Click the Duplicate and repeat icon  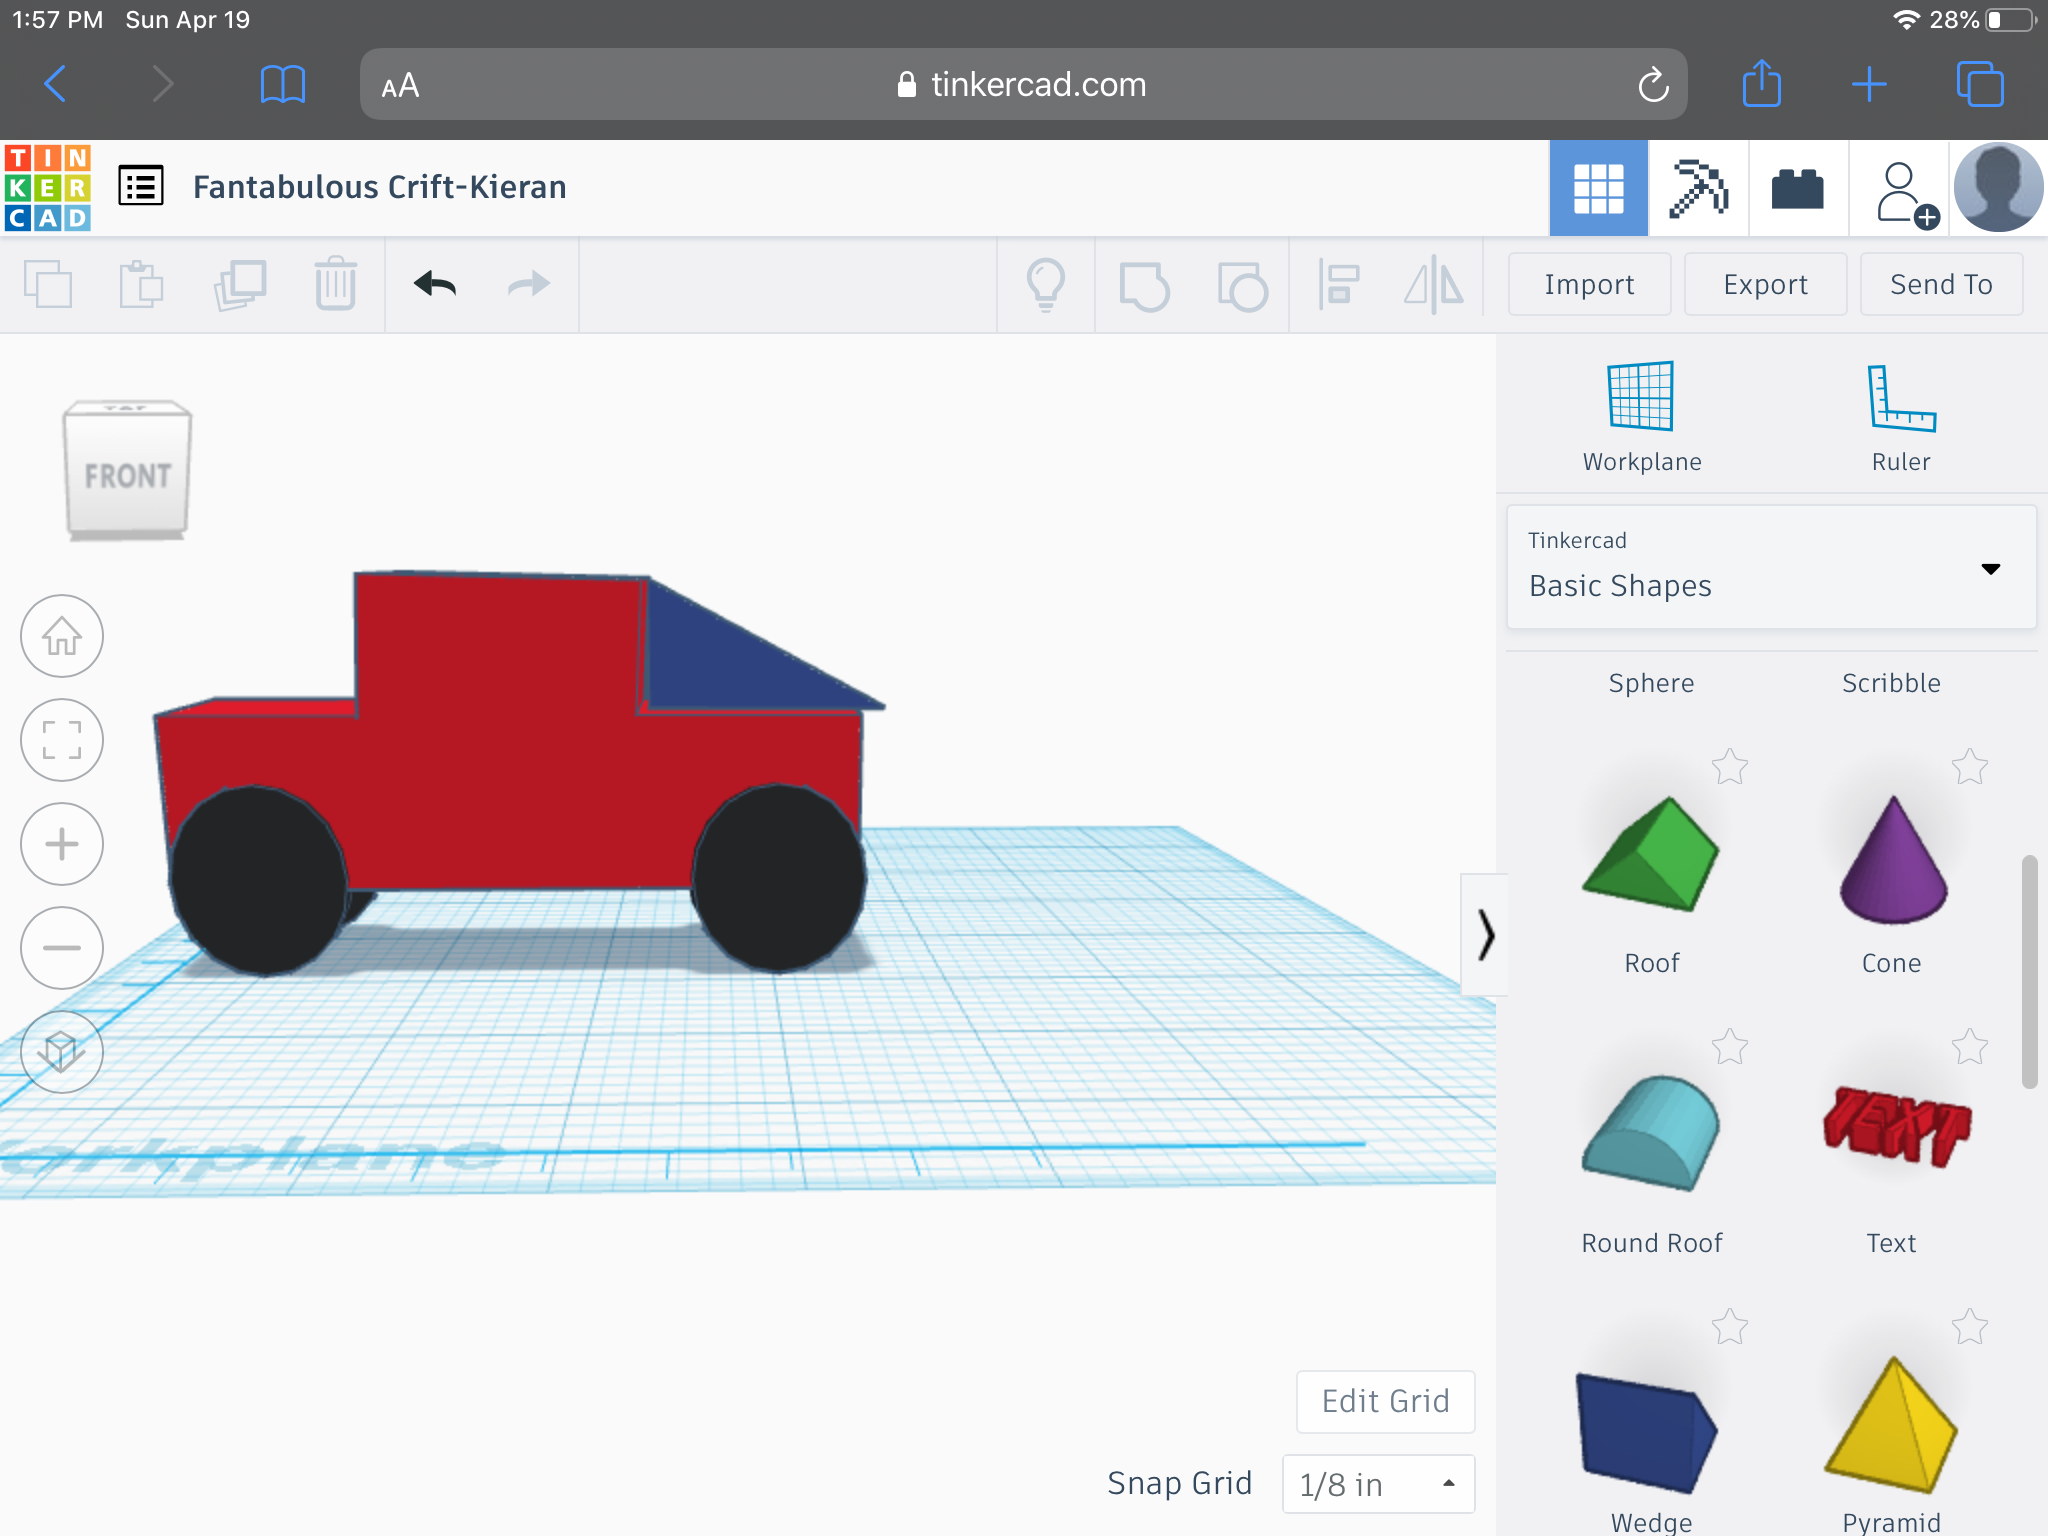point(240,285)
